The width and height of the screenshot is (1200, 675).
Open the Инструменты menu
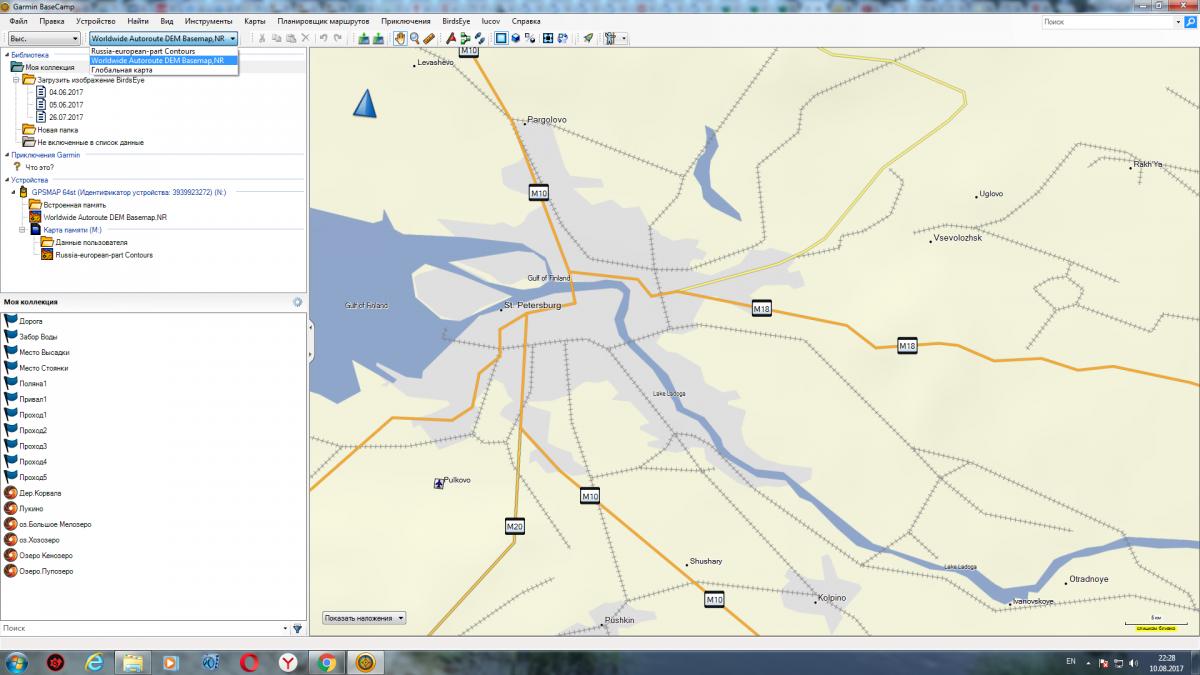click(208, 21)
